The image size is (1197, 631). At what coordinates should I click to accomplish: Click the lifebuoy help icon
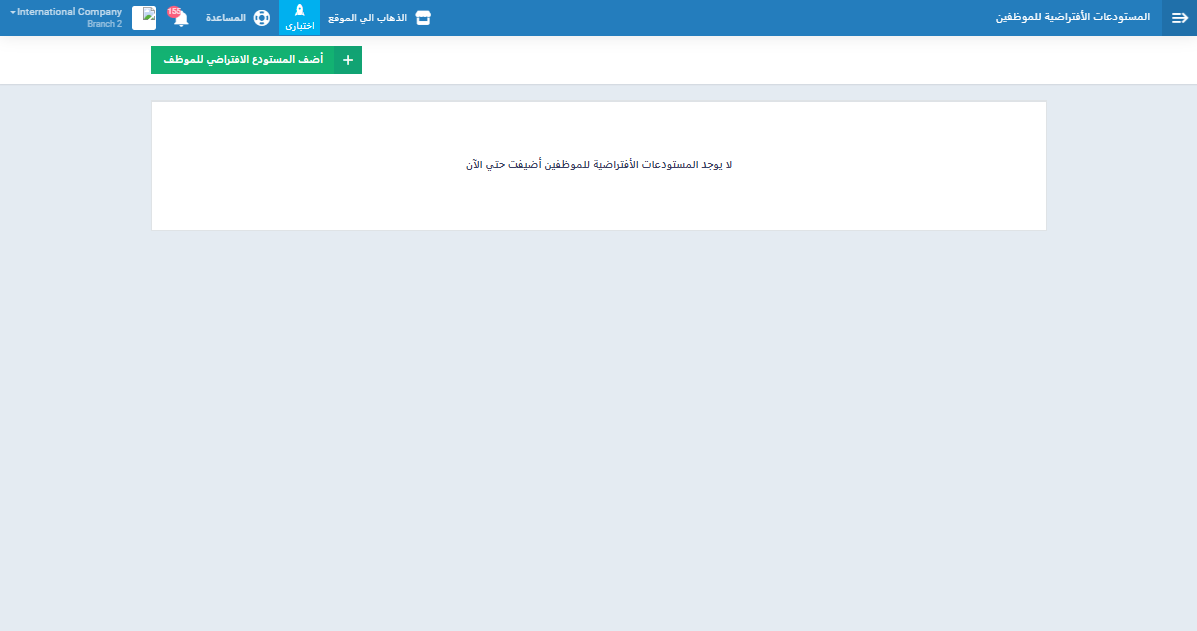[262, 18]
